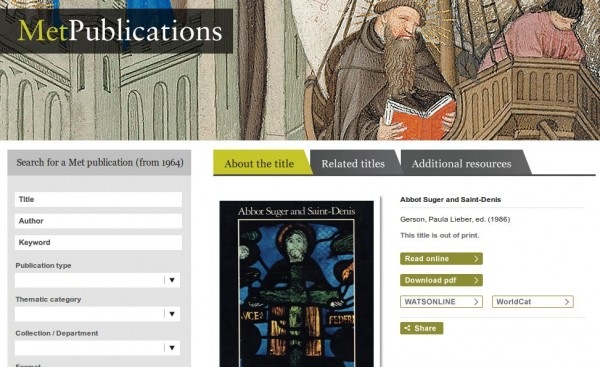Screen dimensions: 600x367
Task: Focus the Author search field
Action: pyautogui.click(x=98, y=221)
